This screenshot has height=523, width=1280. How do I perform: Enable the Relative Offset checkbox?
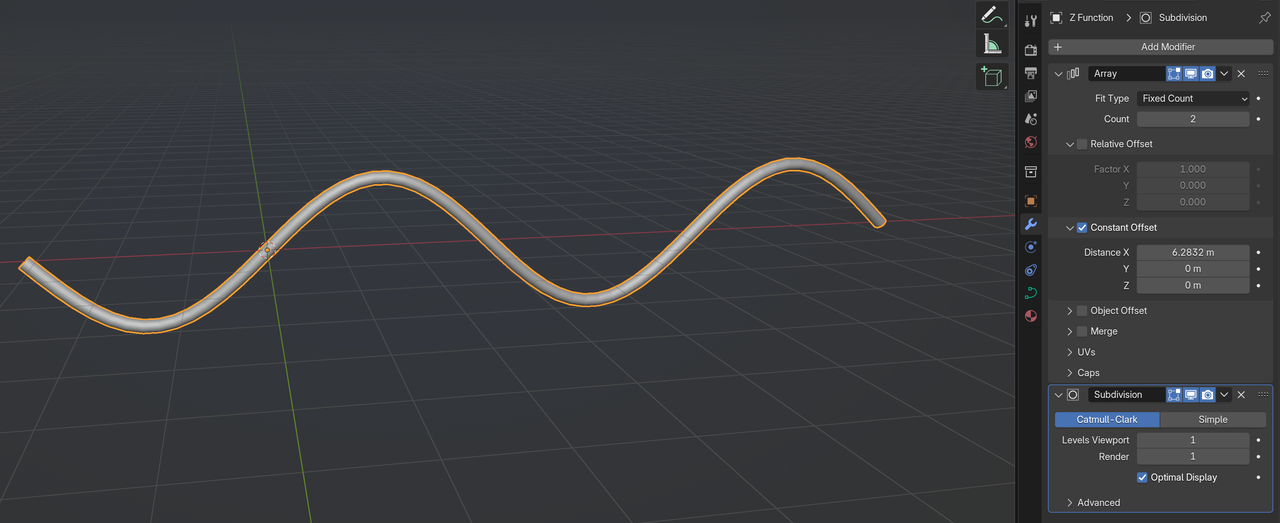[x=1082, y=144]
